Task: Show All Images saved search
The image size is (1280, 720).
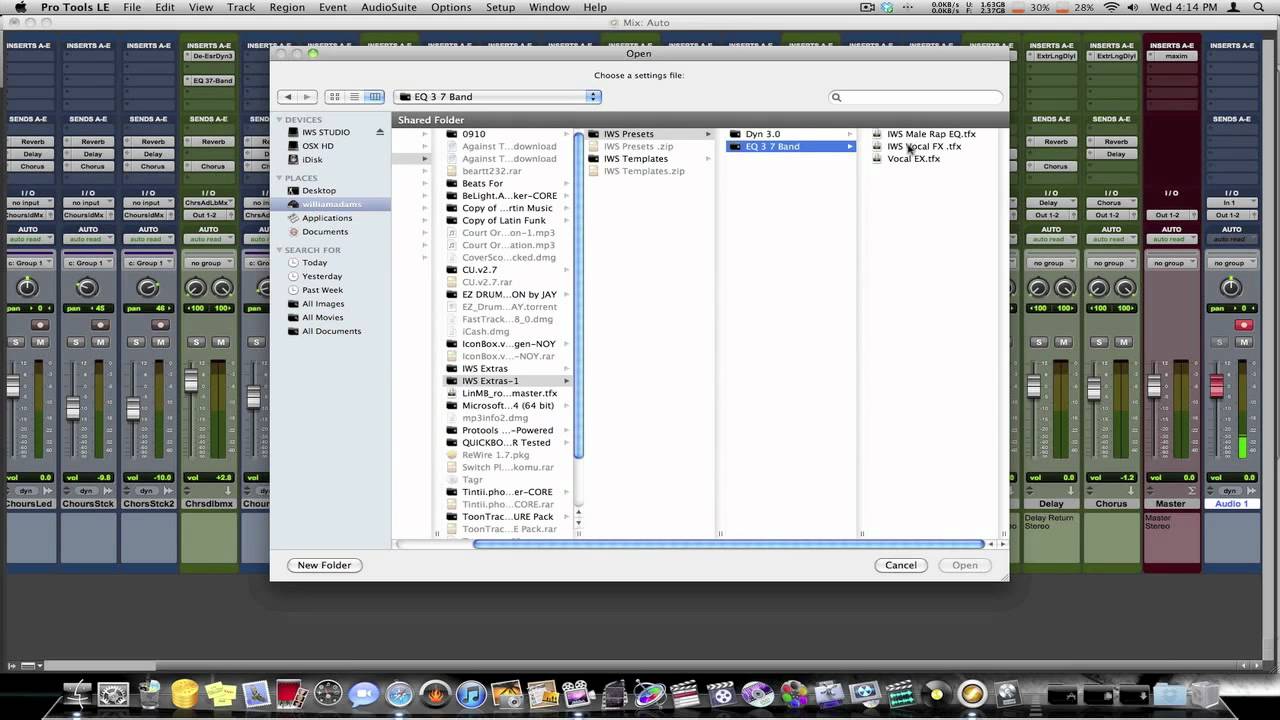Action: (x=323, y=303)
